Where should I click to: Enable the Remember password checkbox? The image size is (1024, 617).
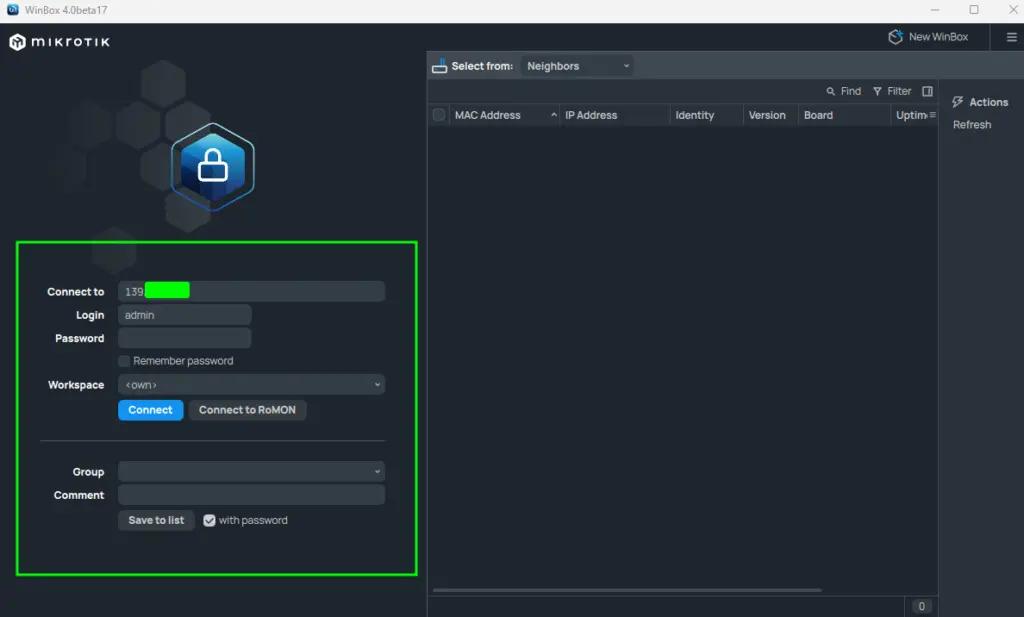click(124, 361)
